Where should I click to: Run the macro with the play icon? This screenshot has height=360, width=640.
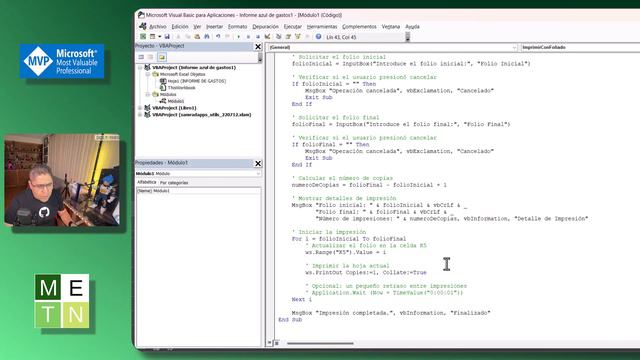point(239,37)
